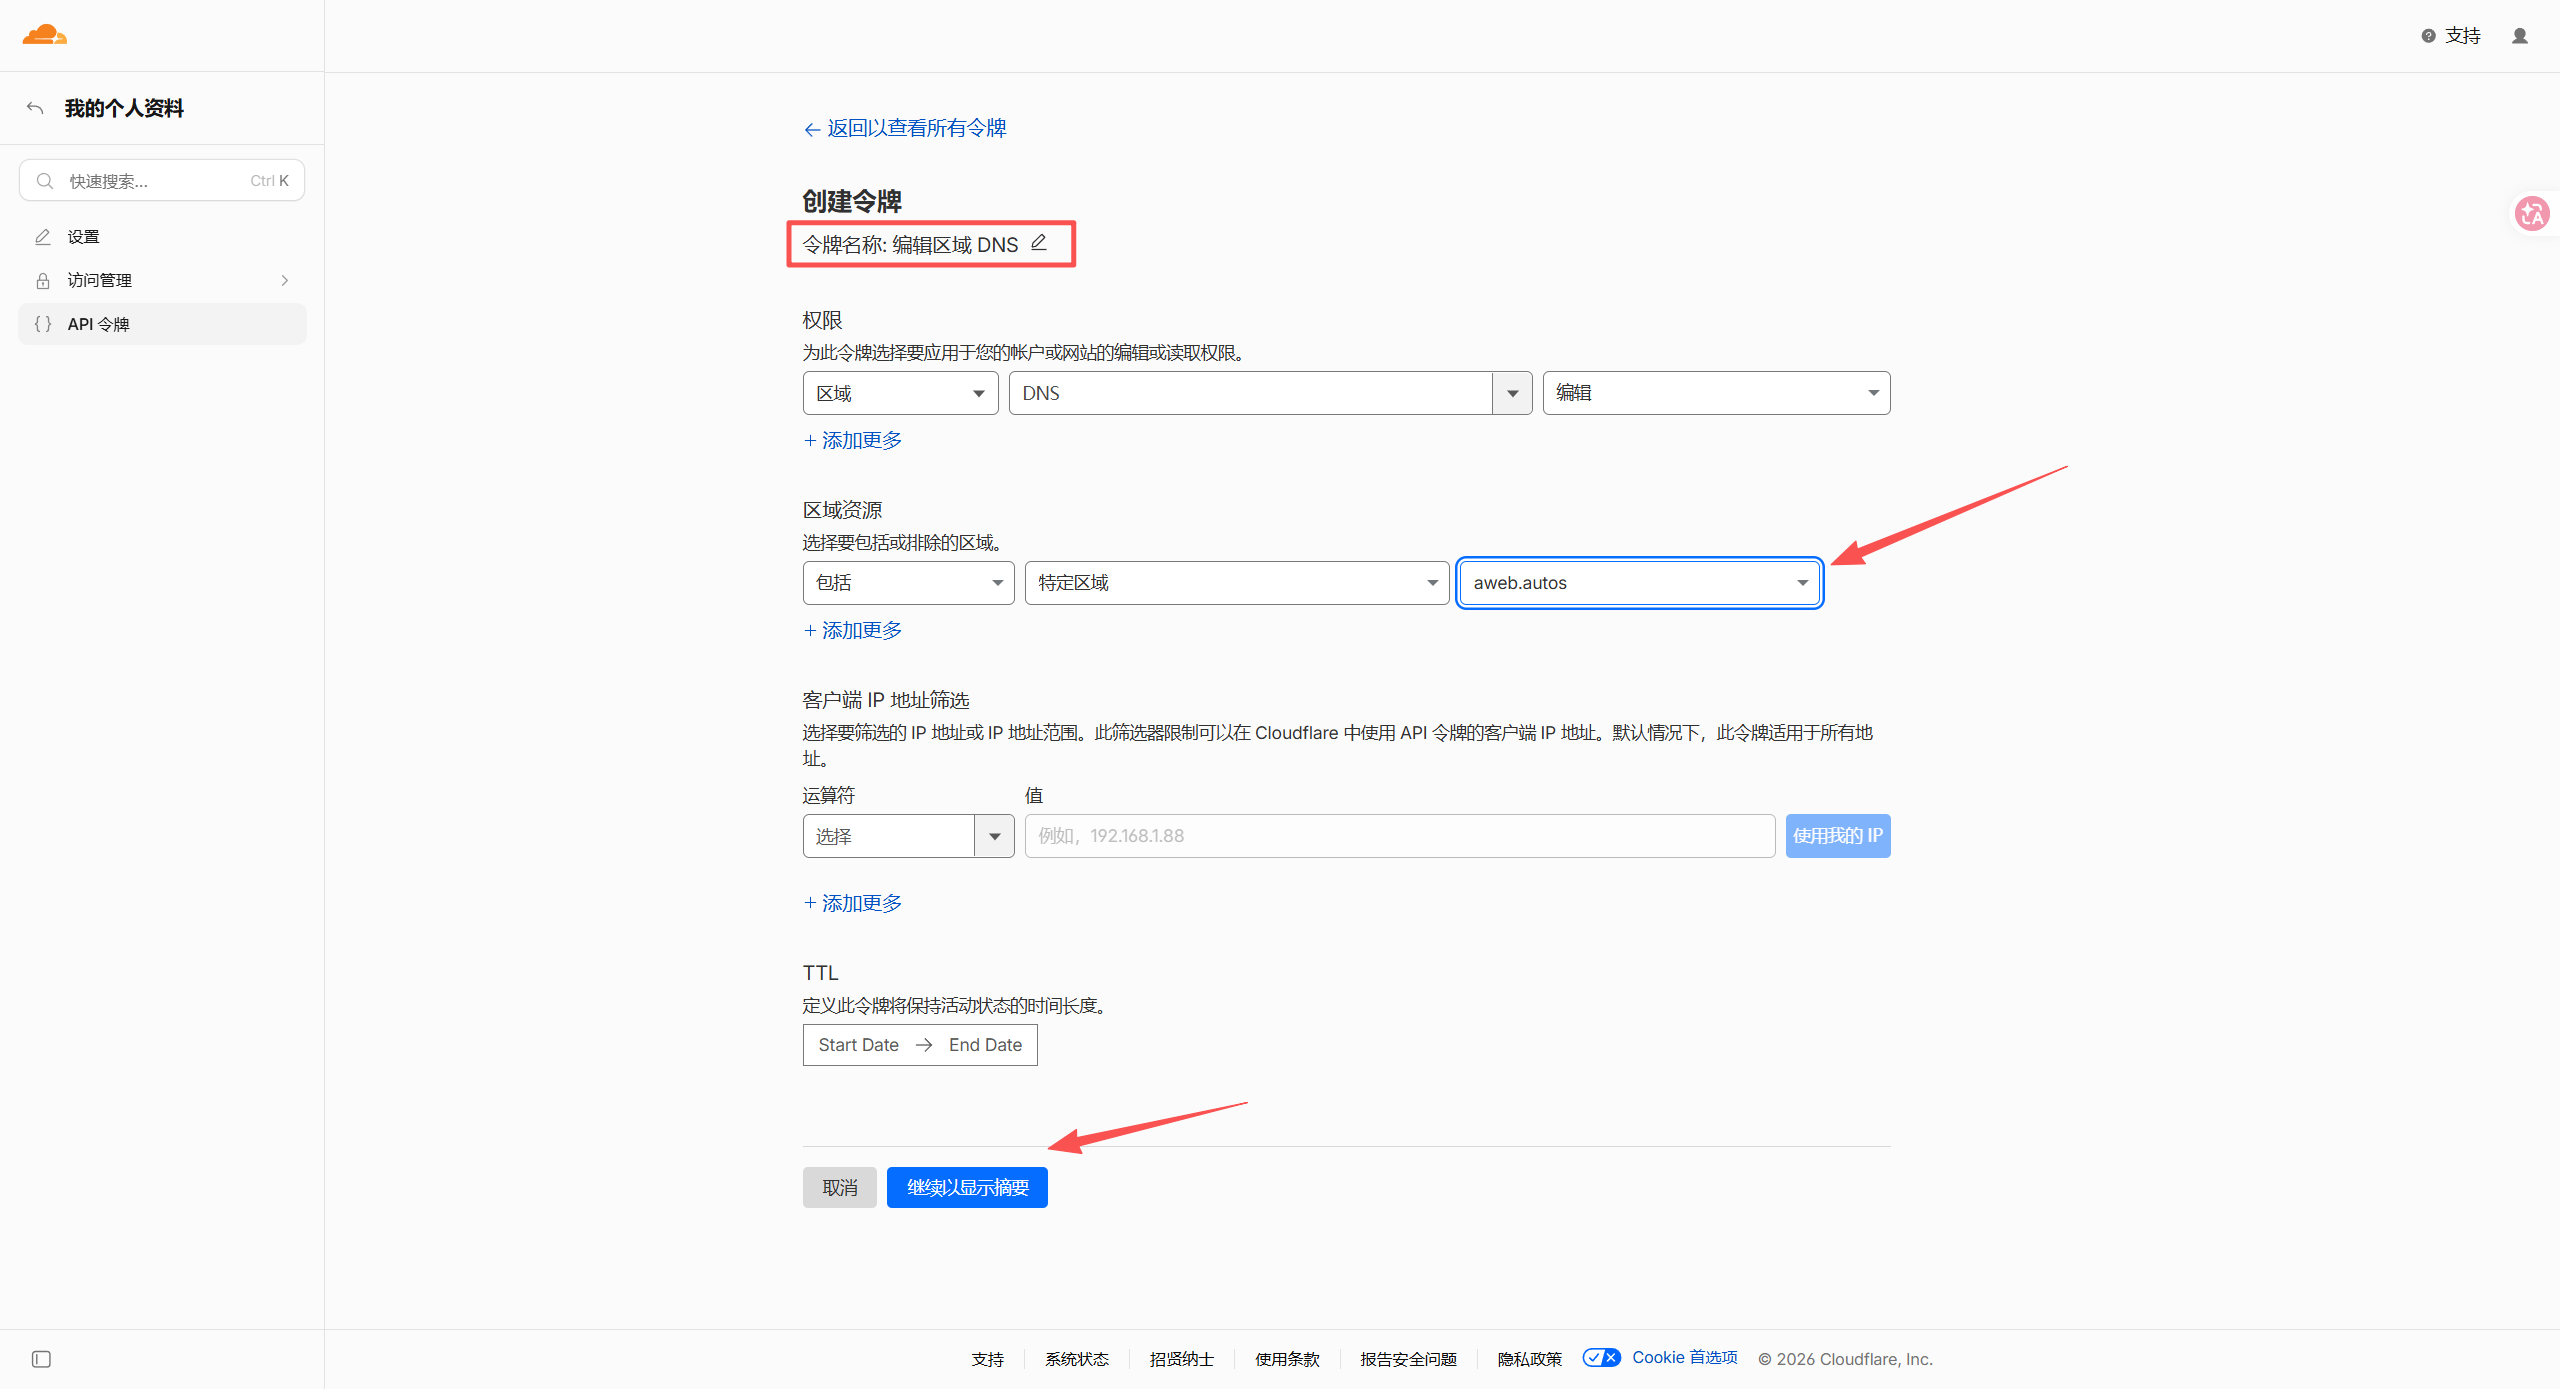Toggle the Cookie 首选项 switch
Screen dimensions: 2560x1389
[x=1601, y=1358]
